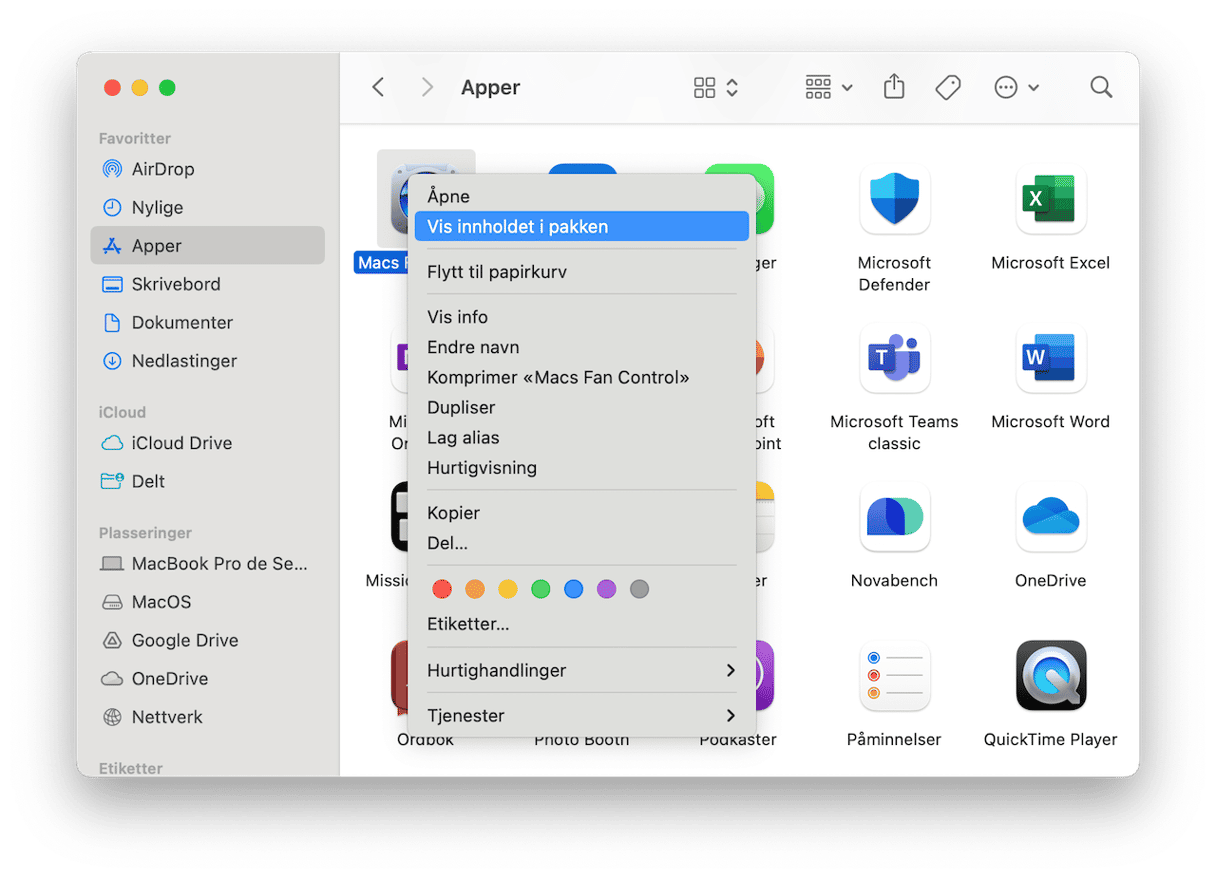This screenshot has height=878, width=1216.
Task: Open Skrivebord in the sidebar
Action: pos(207,284)
